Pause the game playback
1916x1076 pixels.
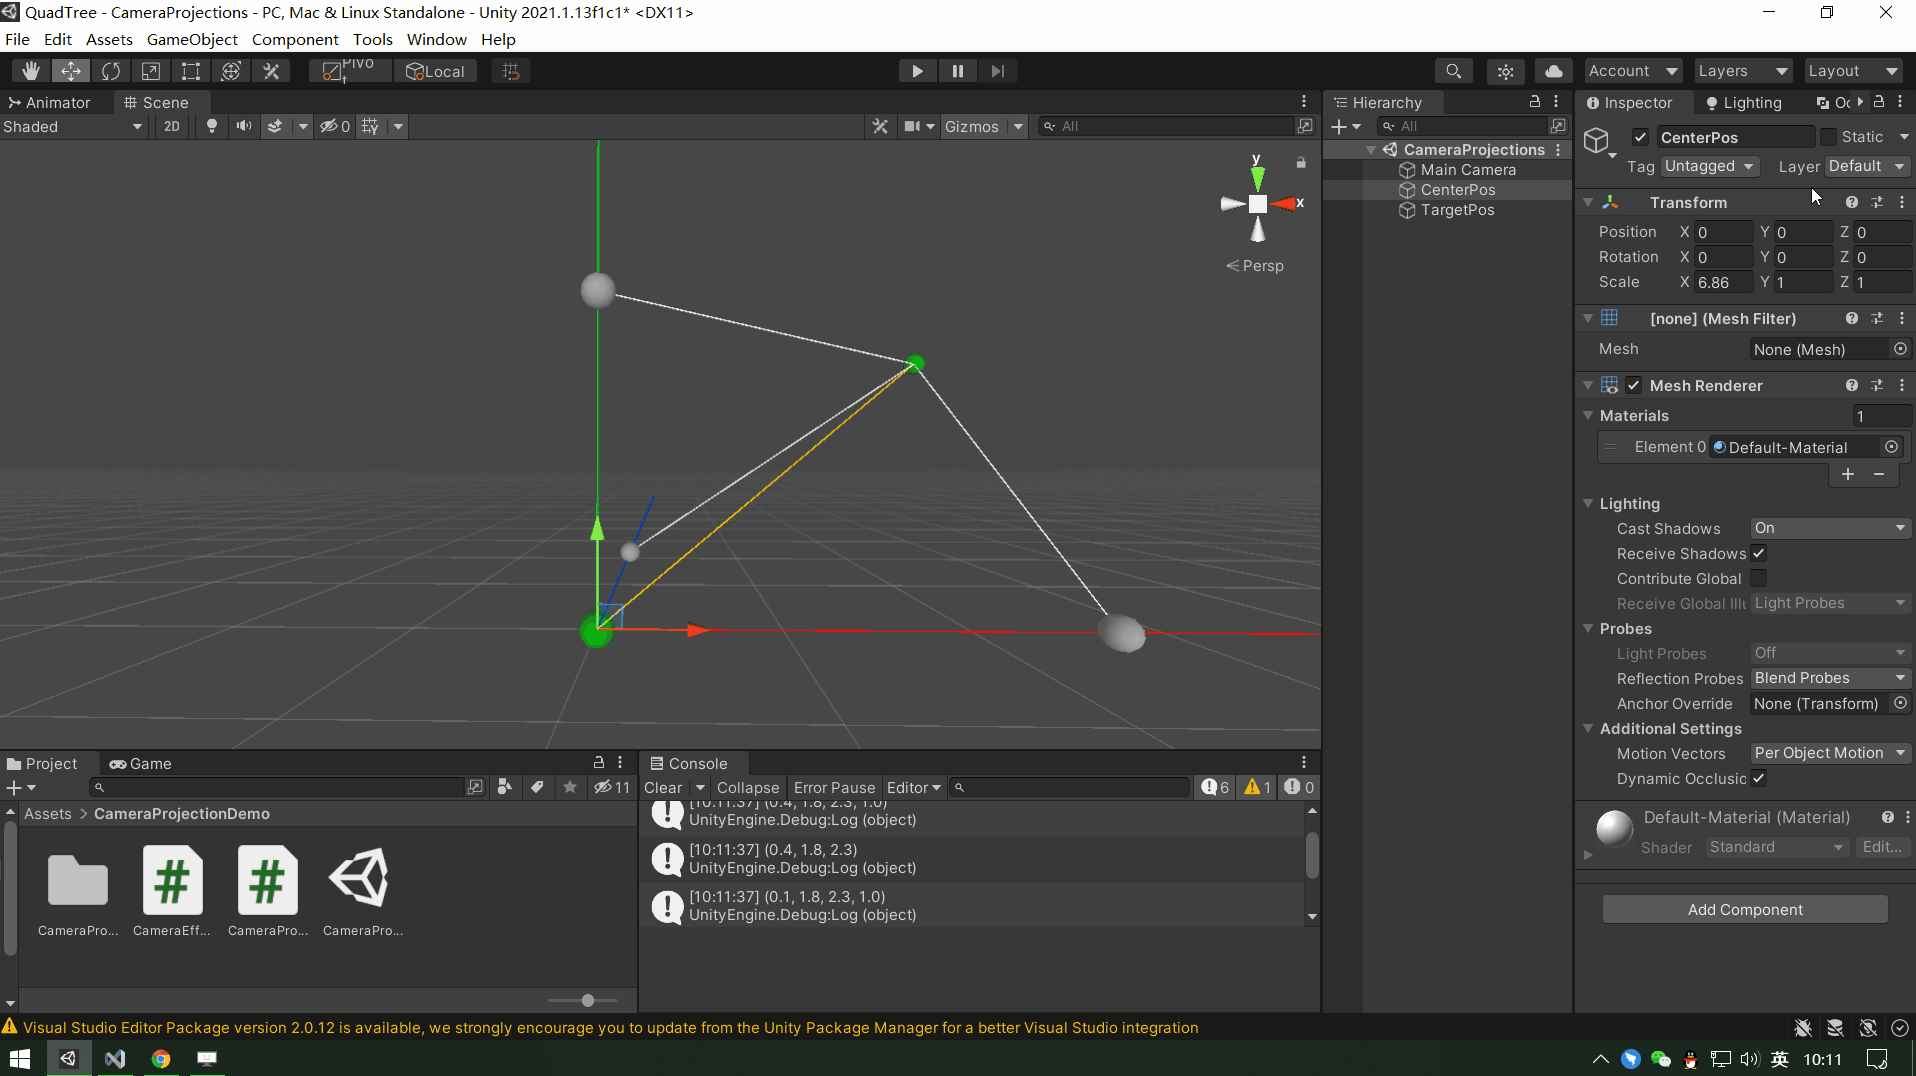tap(957, 71)
